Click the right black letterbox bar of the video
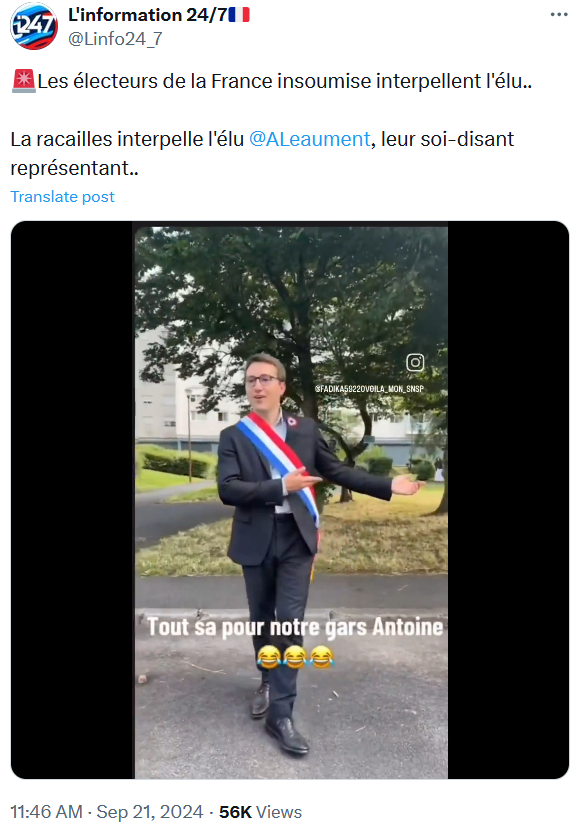This screenshot has height=824, width=574. [508, 500]
